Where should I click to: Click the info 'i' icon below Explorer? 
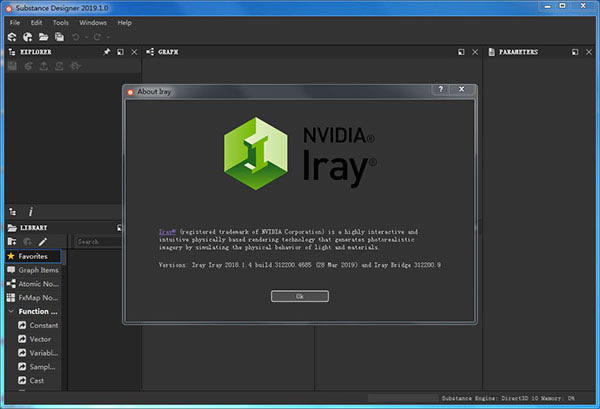pyautogui.click(x=31, y=212)
